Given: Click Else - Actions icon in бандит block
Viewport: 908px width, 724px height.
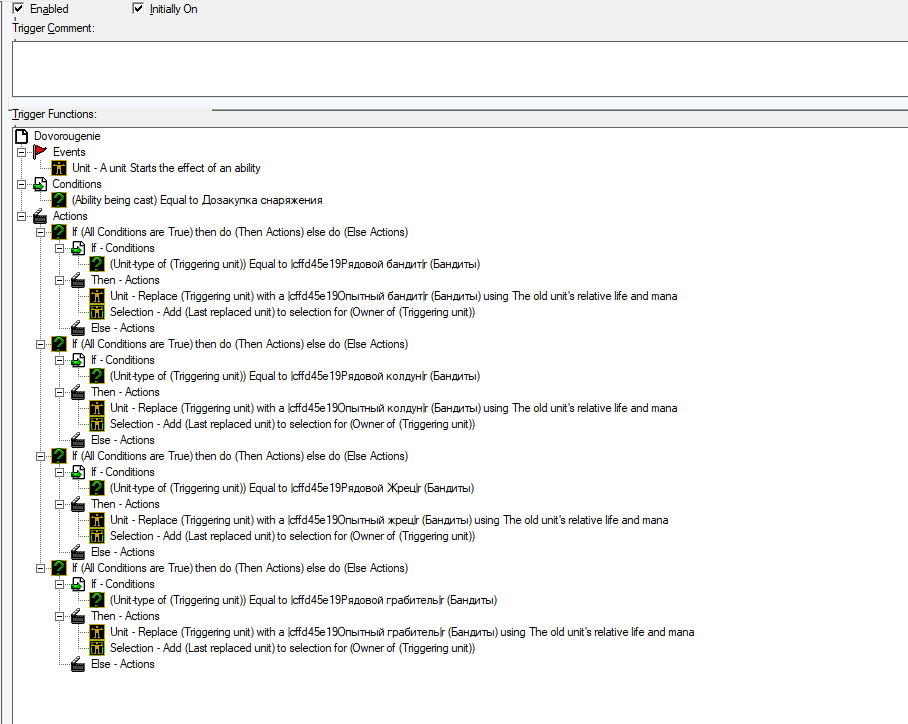Looking at the screenshot, I should click(x=78, y=328).
